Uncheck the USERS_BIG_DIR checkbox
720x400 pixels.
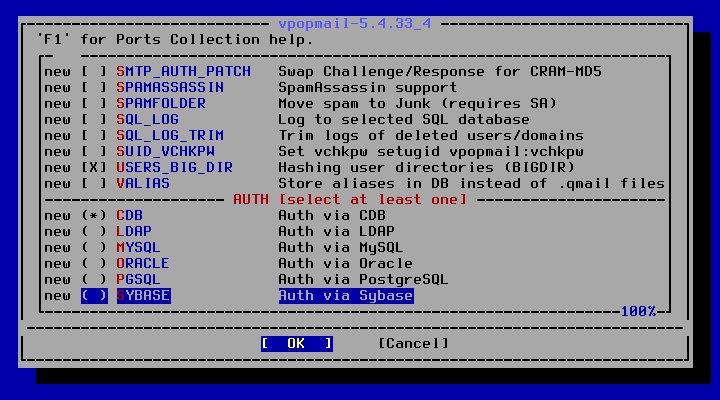pos(94,168)
